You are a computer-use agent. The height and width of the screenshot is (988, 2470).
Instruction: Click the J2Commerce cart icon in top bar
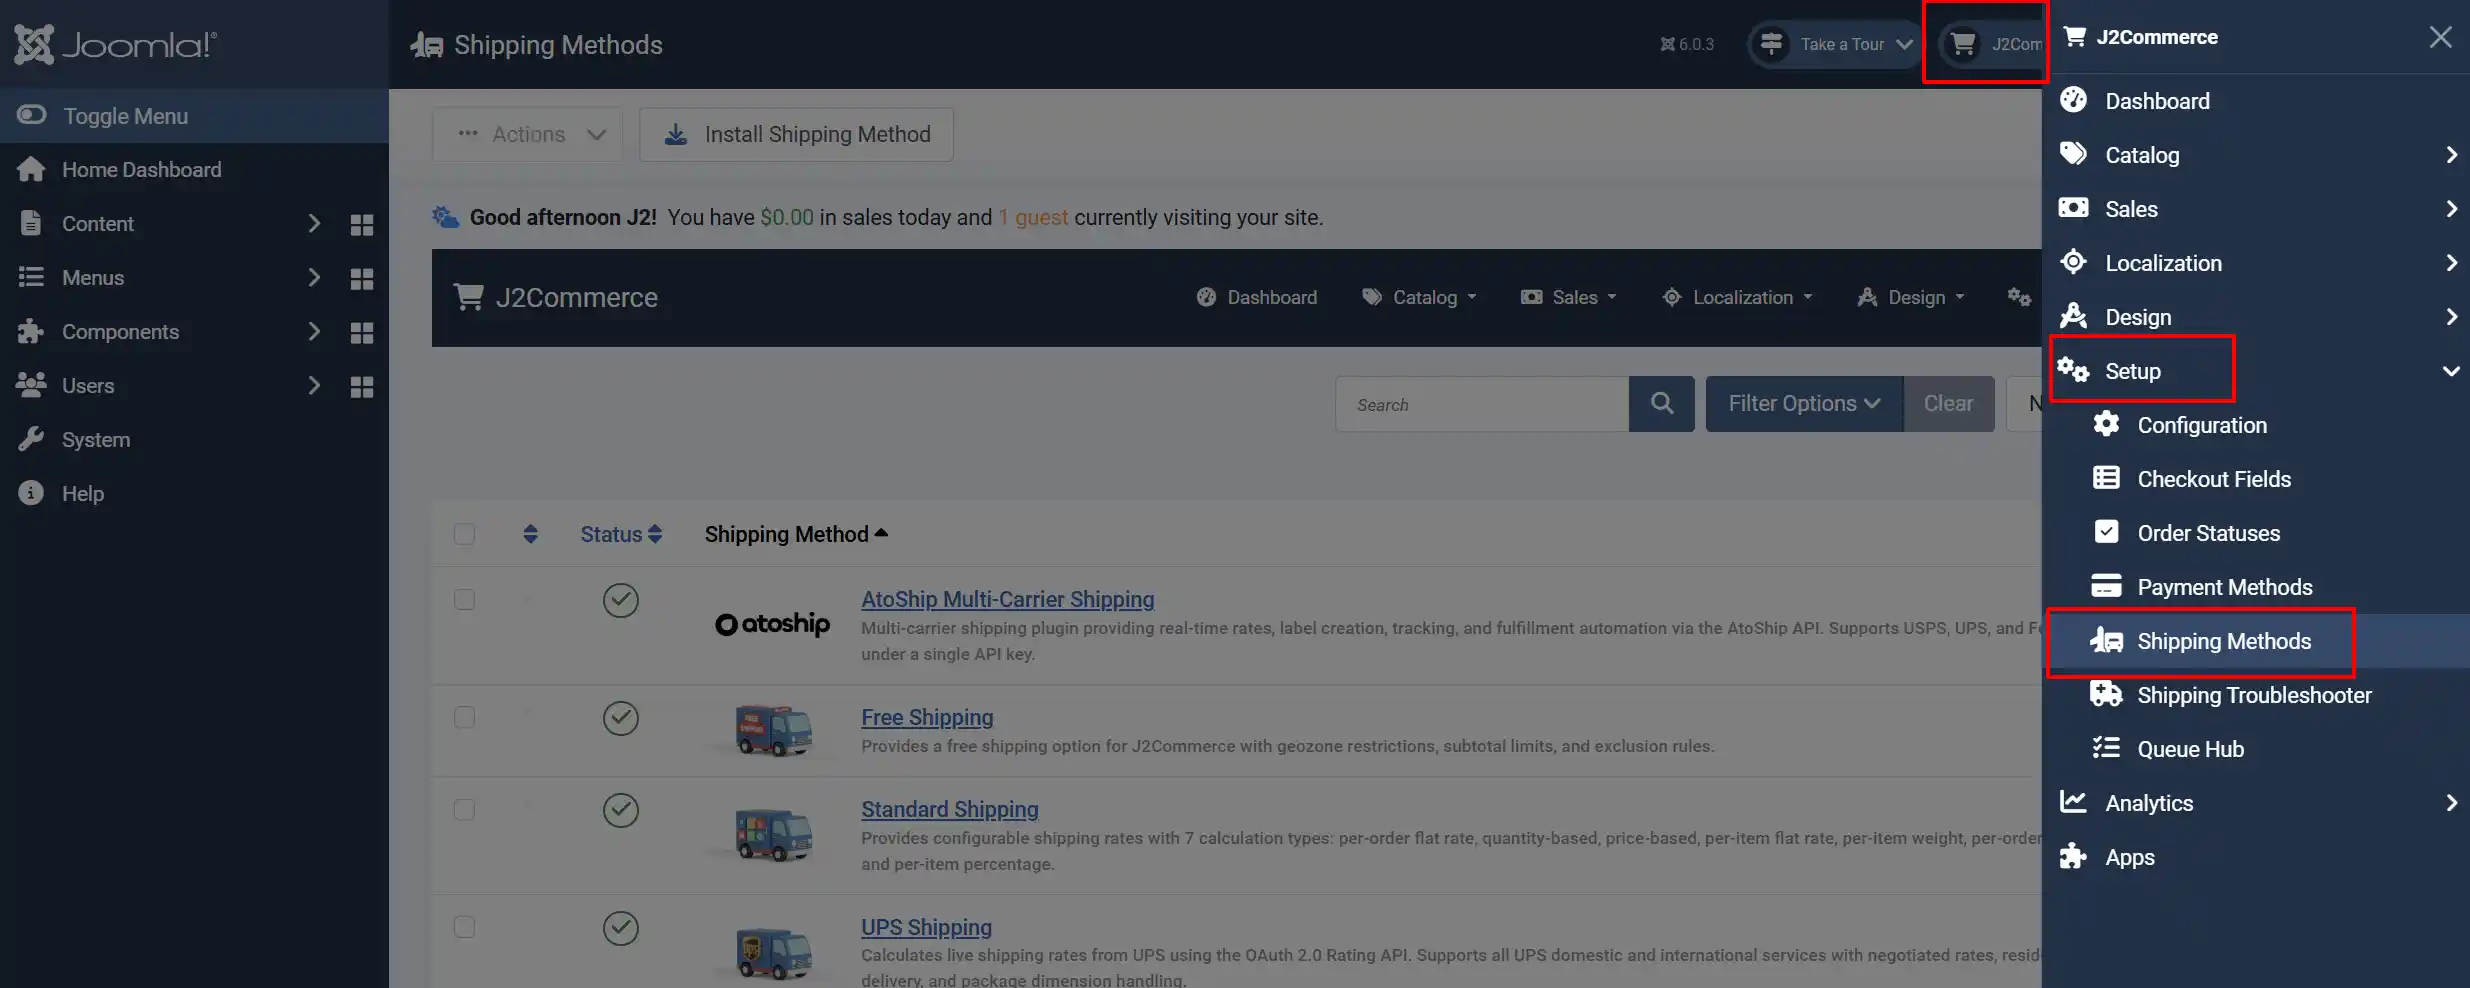tap(1963, 44)
